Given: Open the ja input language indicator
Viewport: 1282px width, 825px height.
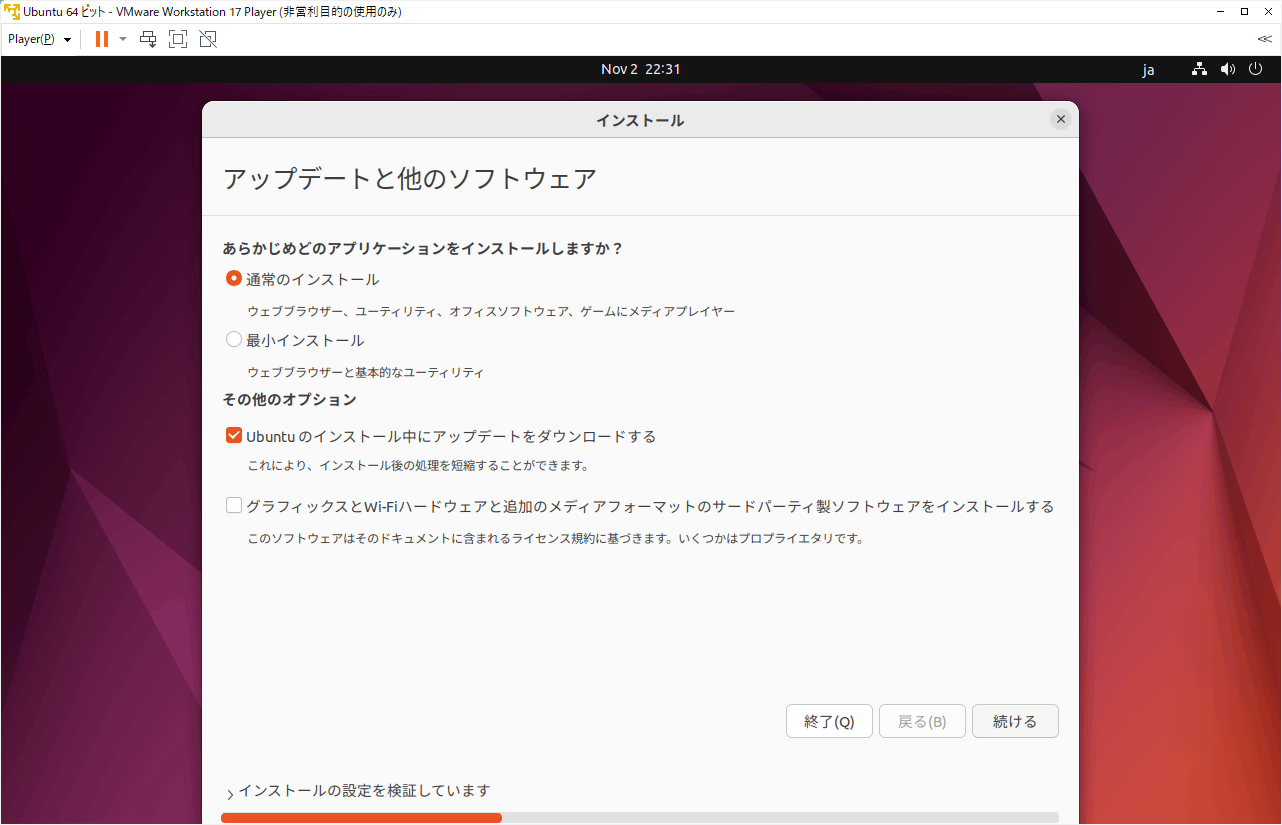Looking at the screenshot, I should click(1149, 70).
